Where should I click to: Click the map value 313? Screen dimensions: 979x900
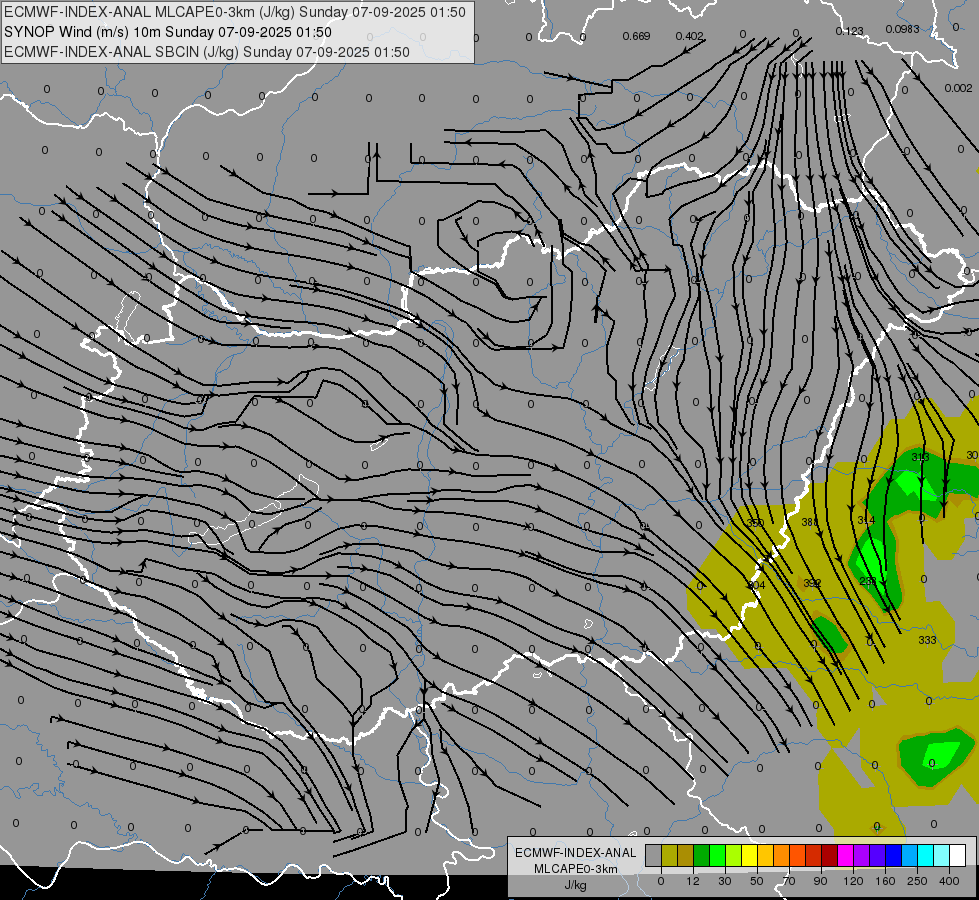point(920,457)
